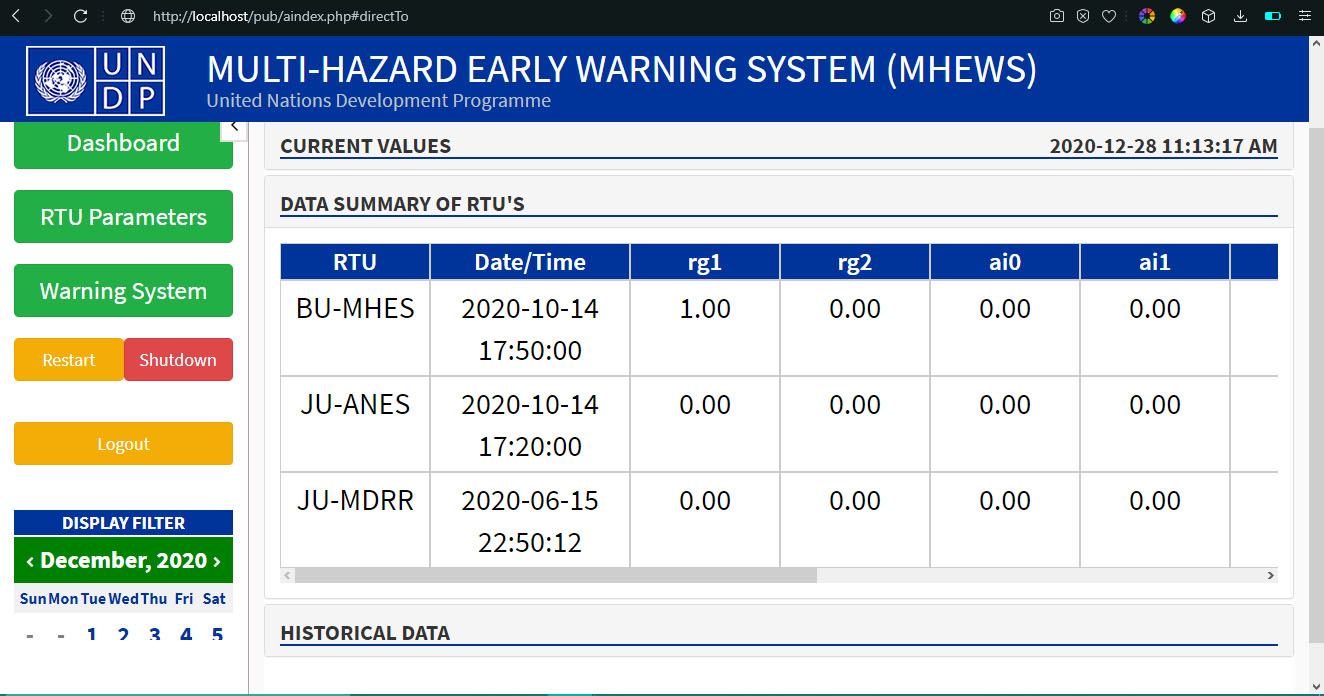Click the cube extensions icon
This screenshot has width=1324, height=696.
pyautogui.click(x=1209, y=16)
